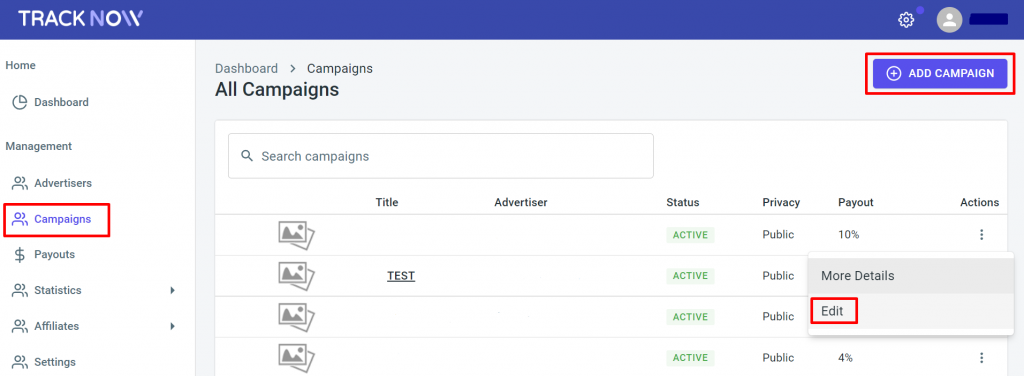
Task: Click the Advertisers people icon
Action: pos(20,183)
